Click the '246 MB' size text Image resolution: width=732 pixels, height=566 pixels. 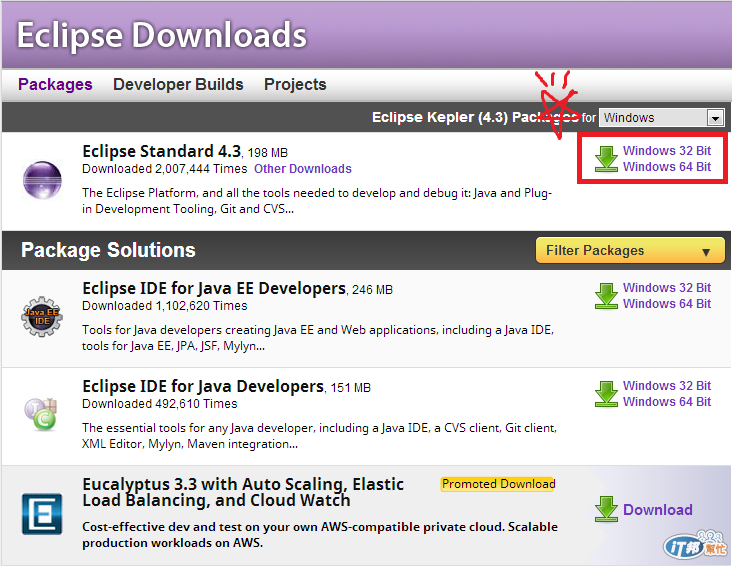[x=373, y=290]
